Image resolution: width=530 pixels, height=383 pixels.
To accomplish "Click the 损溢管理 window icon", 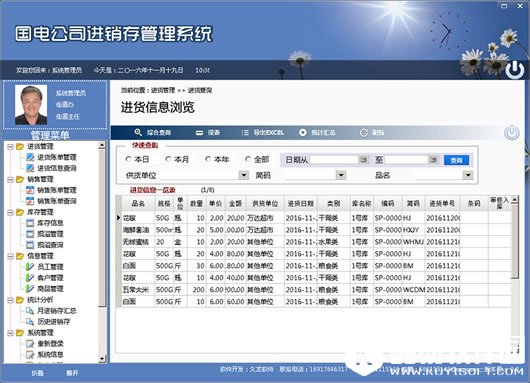I will (x=30, y=234).
